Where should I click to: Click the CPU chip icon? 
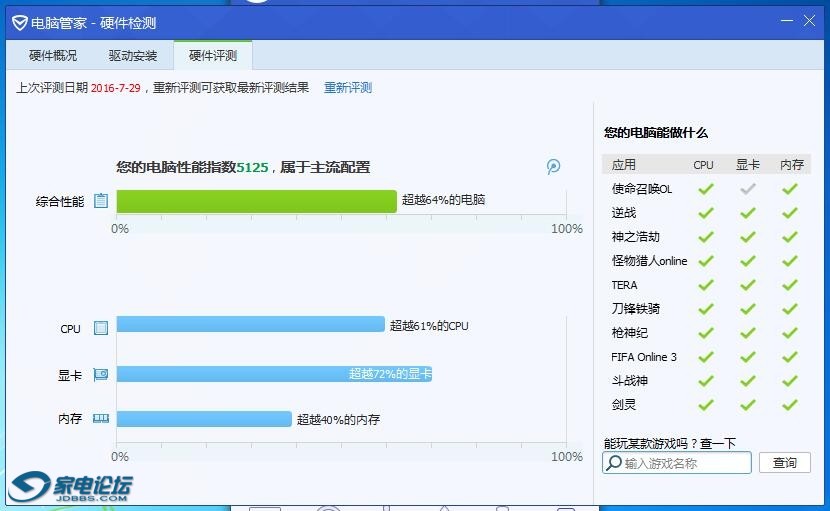pyautogui.click(x=101, y=328)
